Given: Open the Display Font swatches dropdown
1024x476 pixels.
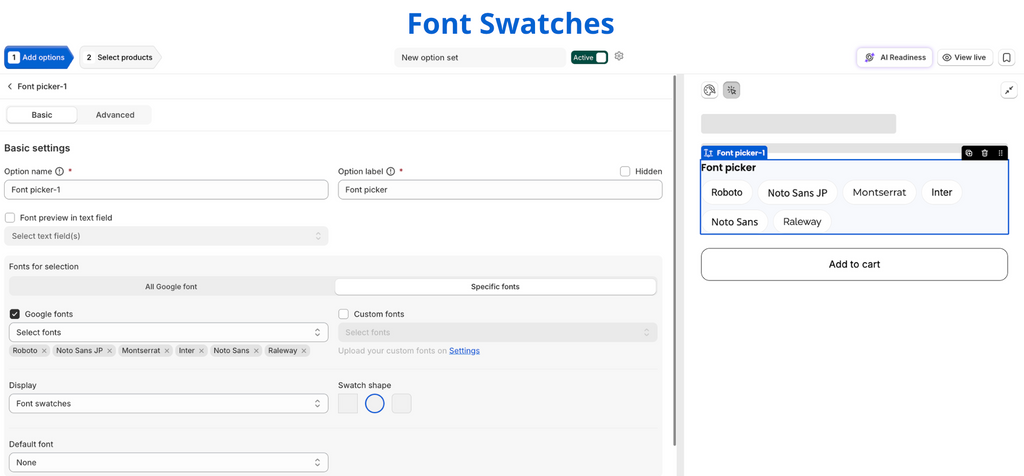Looking at the screenshot, I should point(168,404).
